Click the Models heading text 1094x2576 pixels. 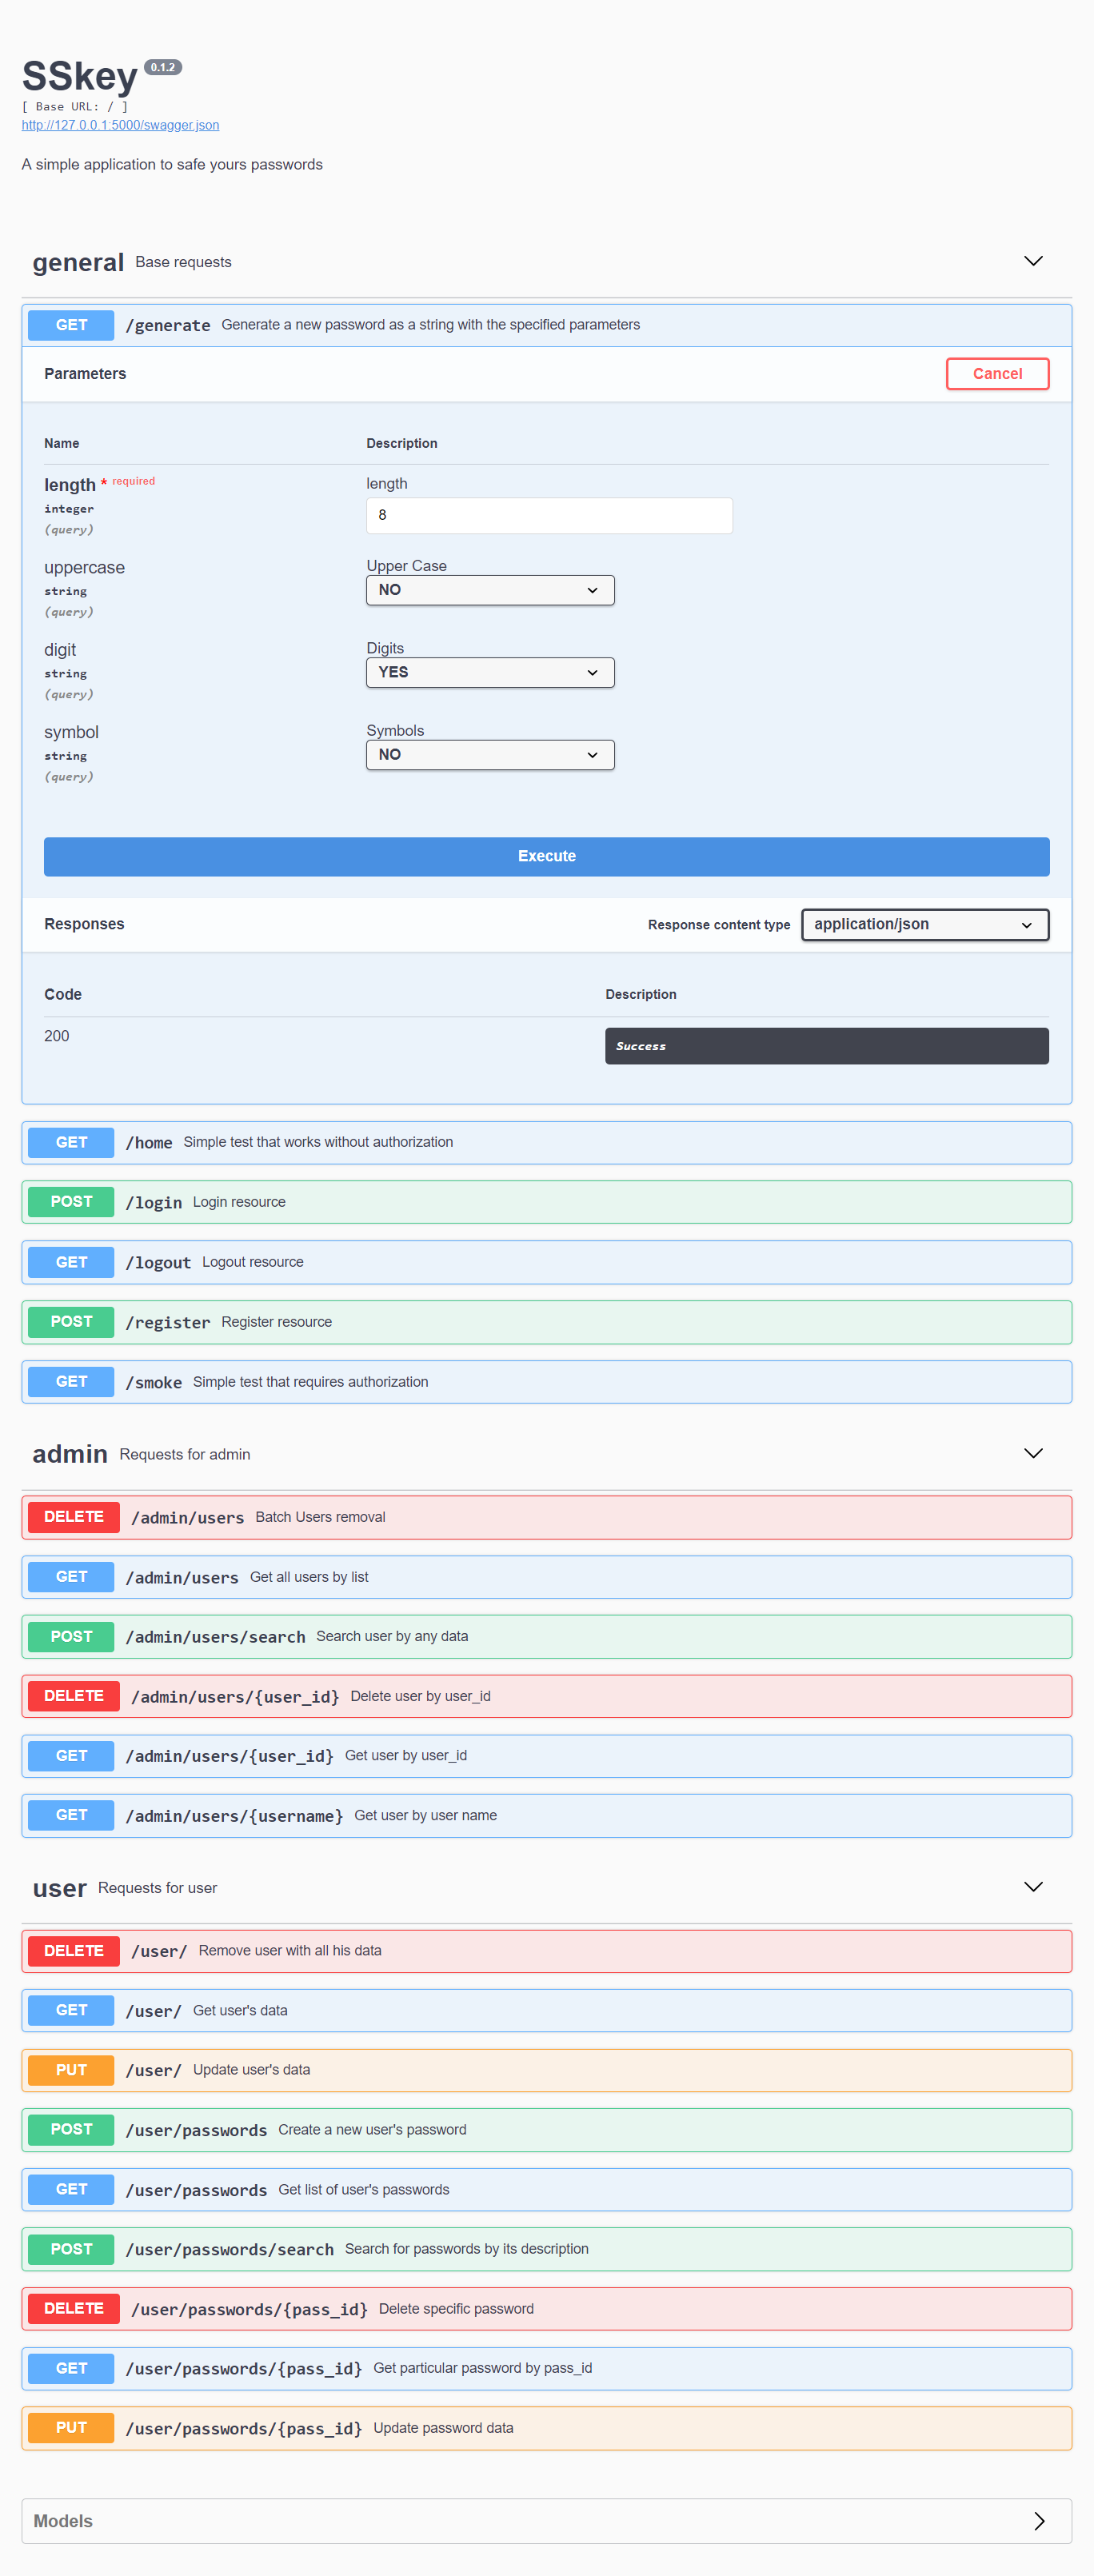(63, 2521)
